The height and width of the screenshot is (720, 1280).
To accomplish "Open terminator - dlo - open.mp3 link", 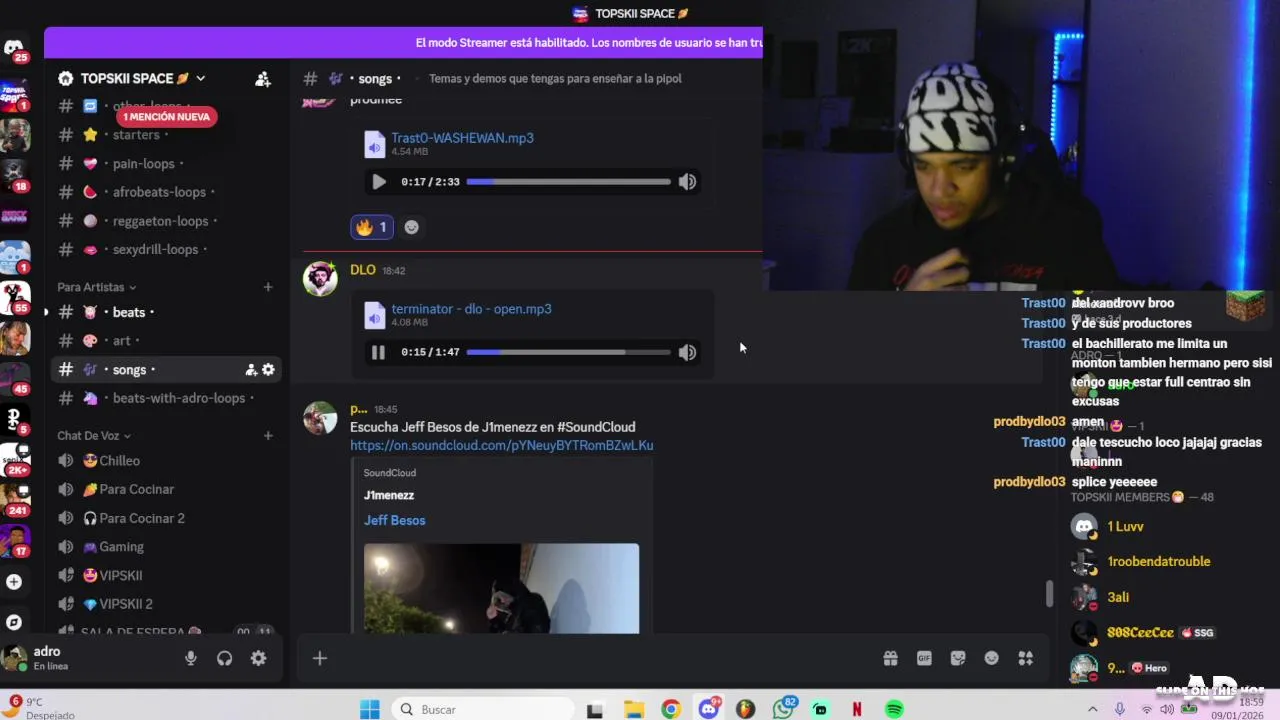I will point(471,309).
